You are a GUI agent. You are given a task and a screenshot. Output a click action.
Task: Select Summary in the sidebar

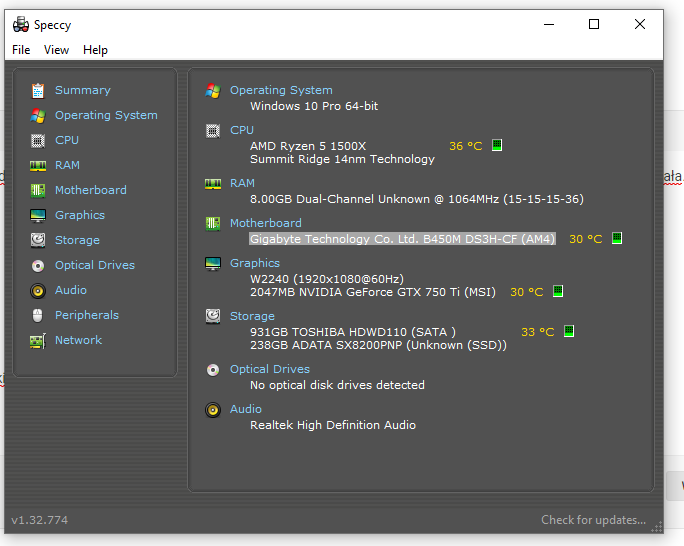(82, 90)
